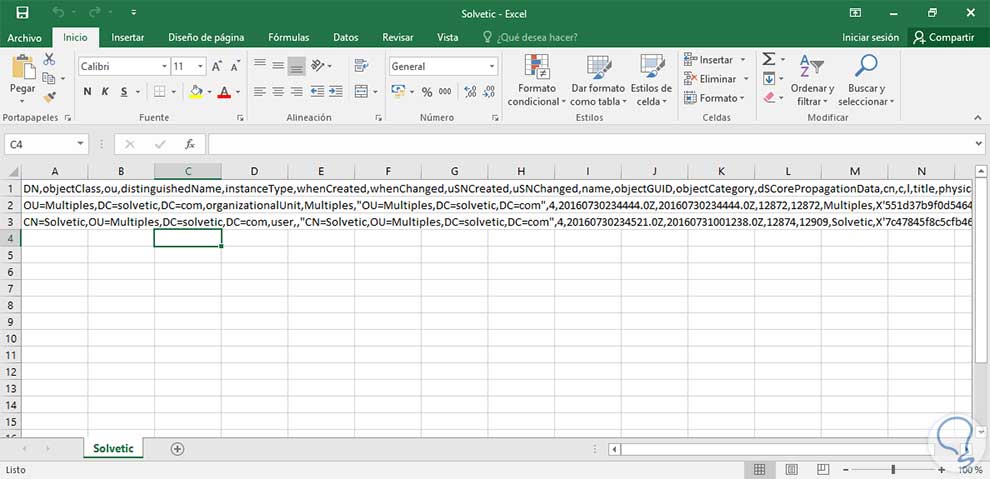Screen dimensions: 990x479
Task: Open the font size 11 dropdown
Action: point(200,66)
